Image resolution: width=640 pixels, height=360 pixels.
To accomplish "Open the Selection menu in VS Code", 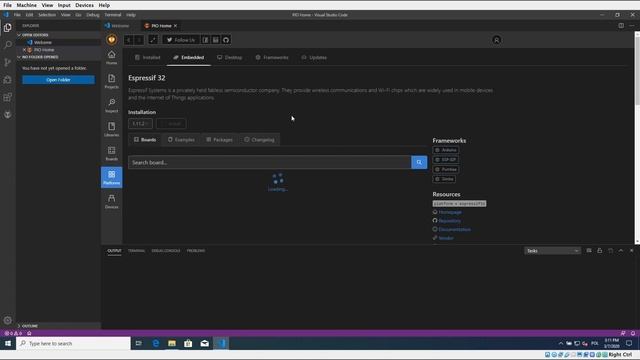I will (47, 15).
